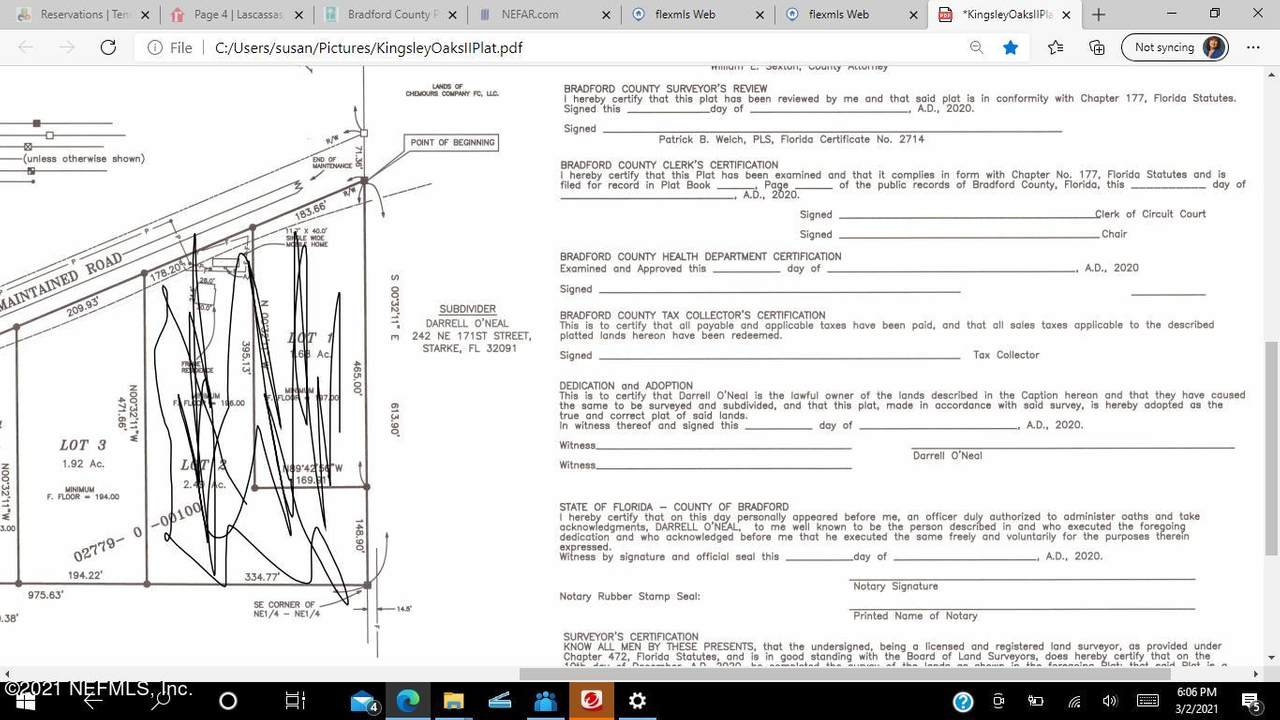
Task: Click the blue help question mark tray icon
Action: [x=963, y=701]
